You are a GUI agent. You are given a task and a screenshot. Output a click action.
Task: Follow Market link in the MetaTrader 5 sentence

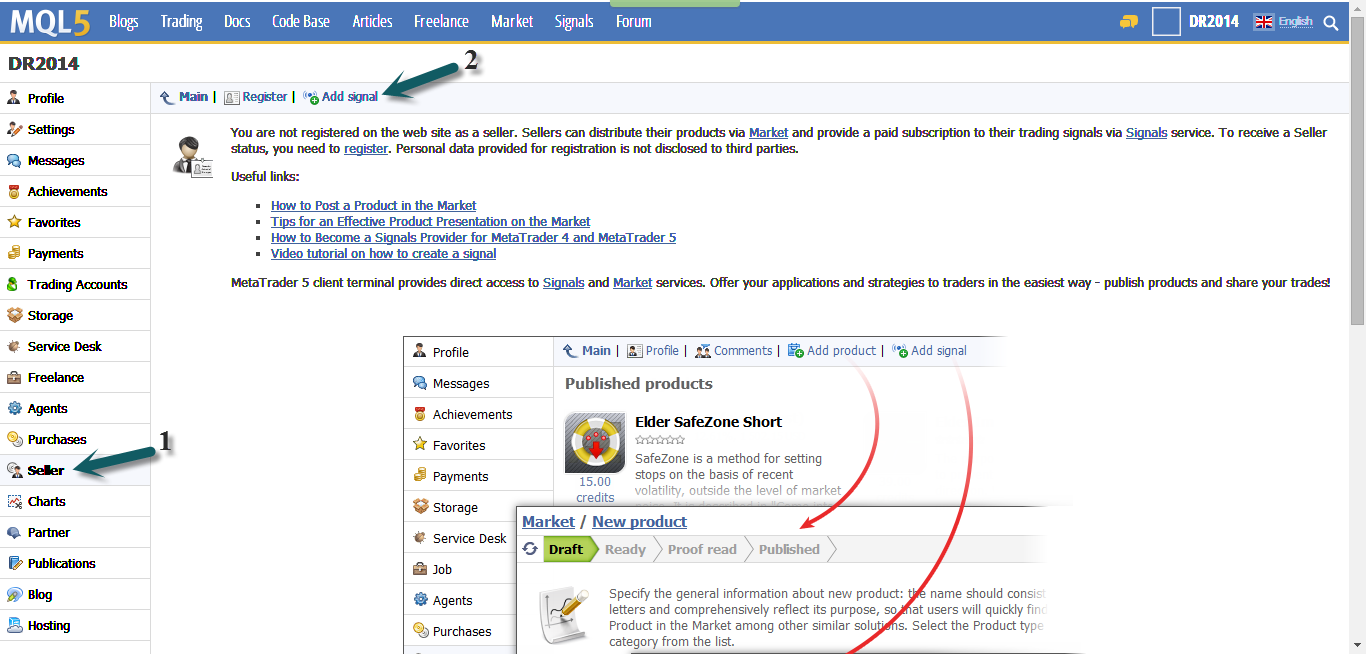633,283
